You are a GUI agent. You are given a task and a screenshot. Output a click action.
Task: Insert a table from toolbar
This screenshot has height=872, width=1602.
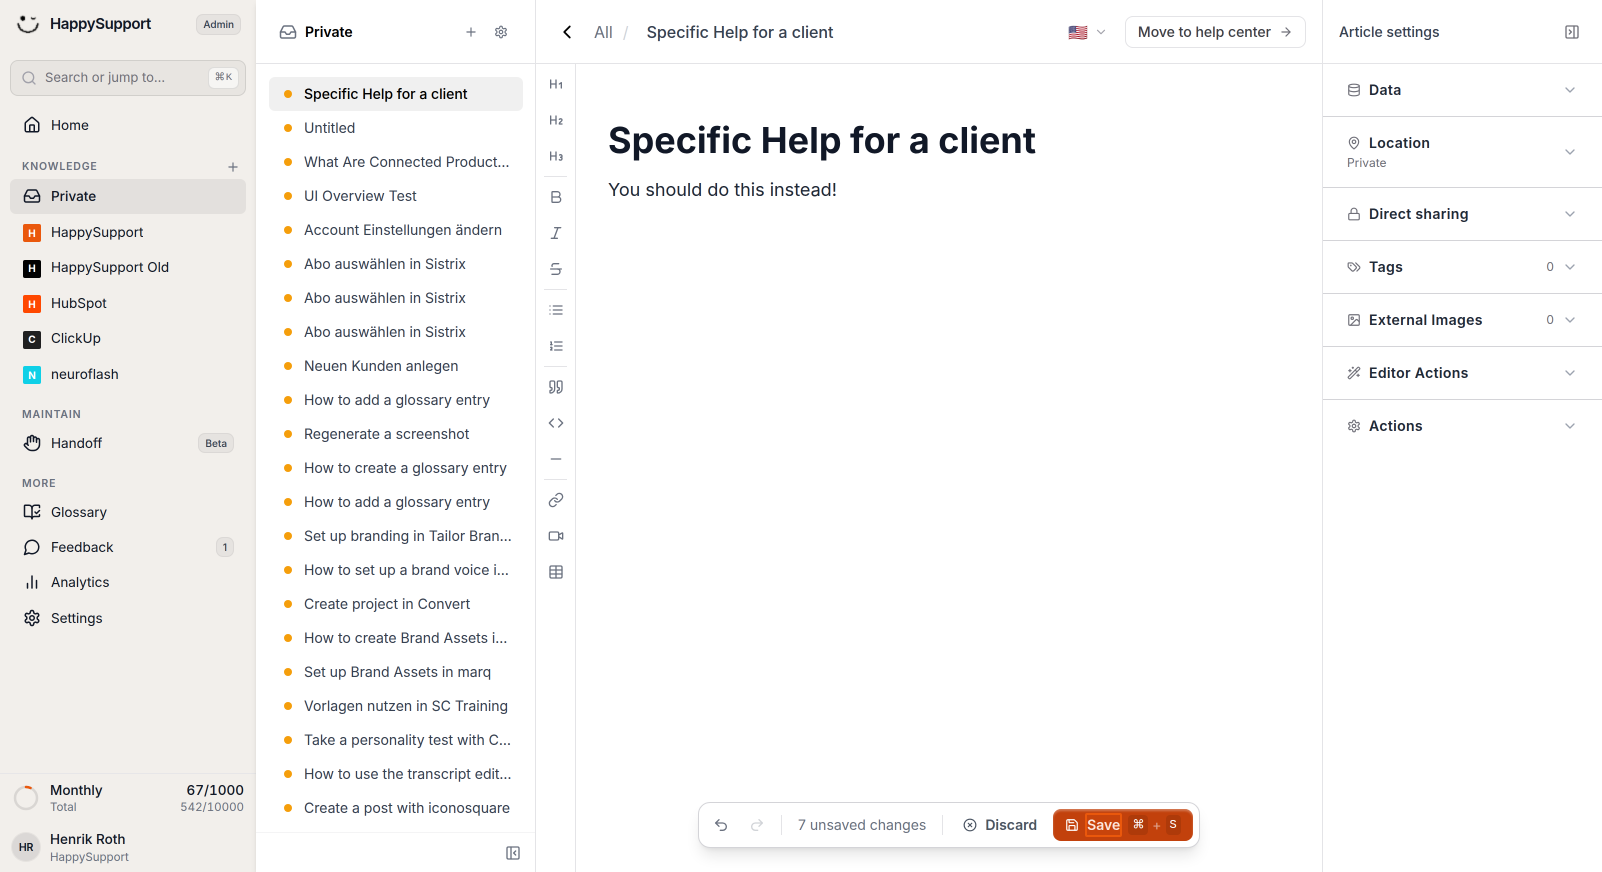tap(556, 572)
